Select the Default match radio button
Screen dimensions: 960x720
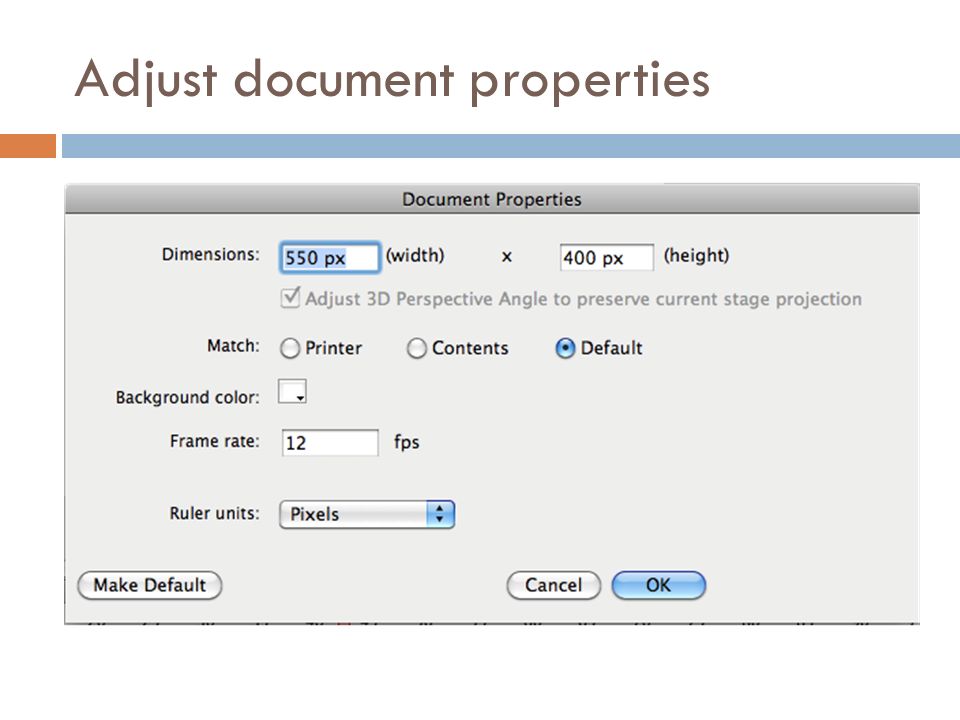coord(564,348)
